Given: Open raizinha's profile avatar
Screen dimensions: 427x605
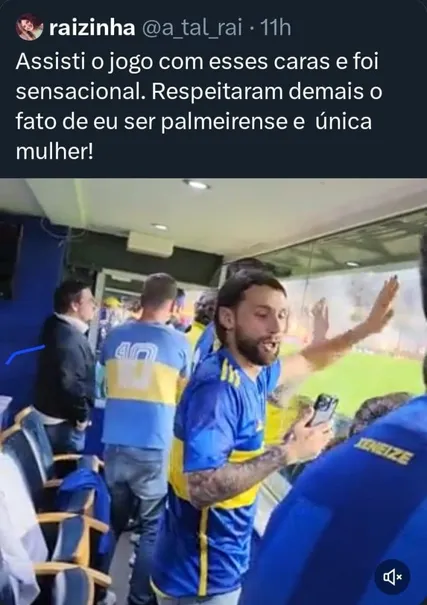Looking at the screenshot, I should click(x=29, y=27).
